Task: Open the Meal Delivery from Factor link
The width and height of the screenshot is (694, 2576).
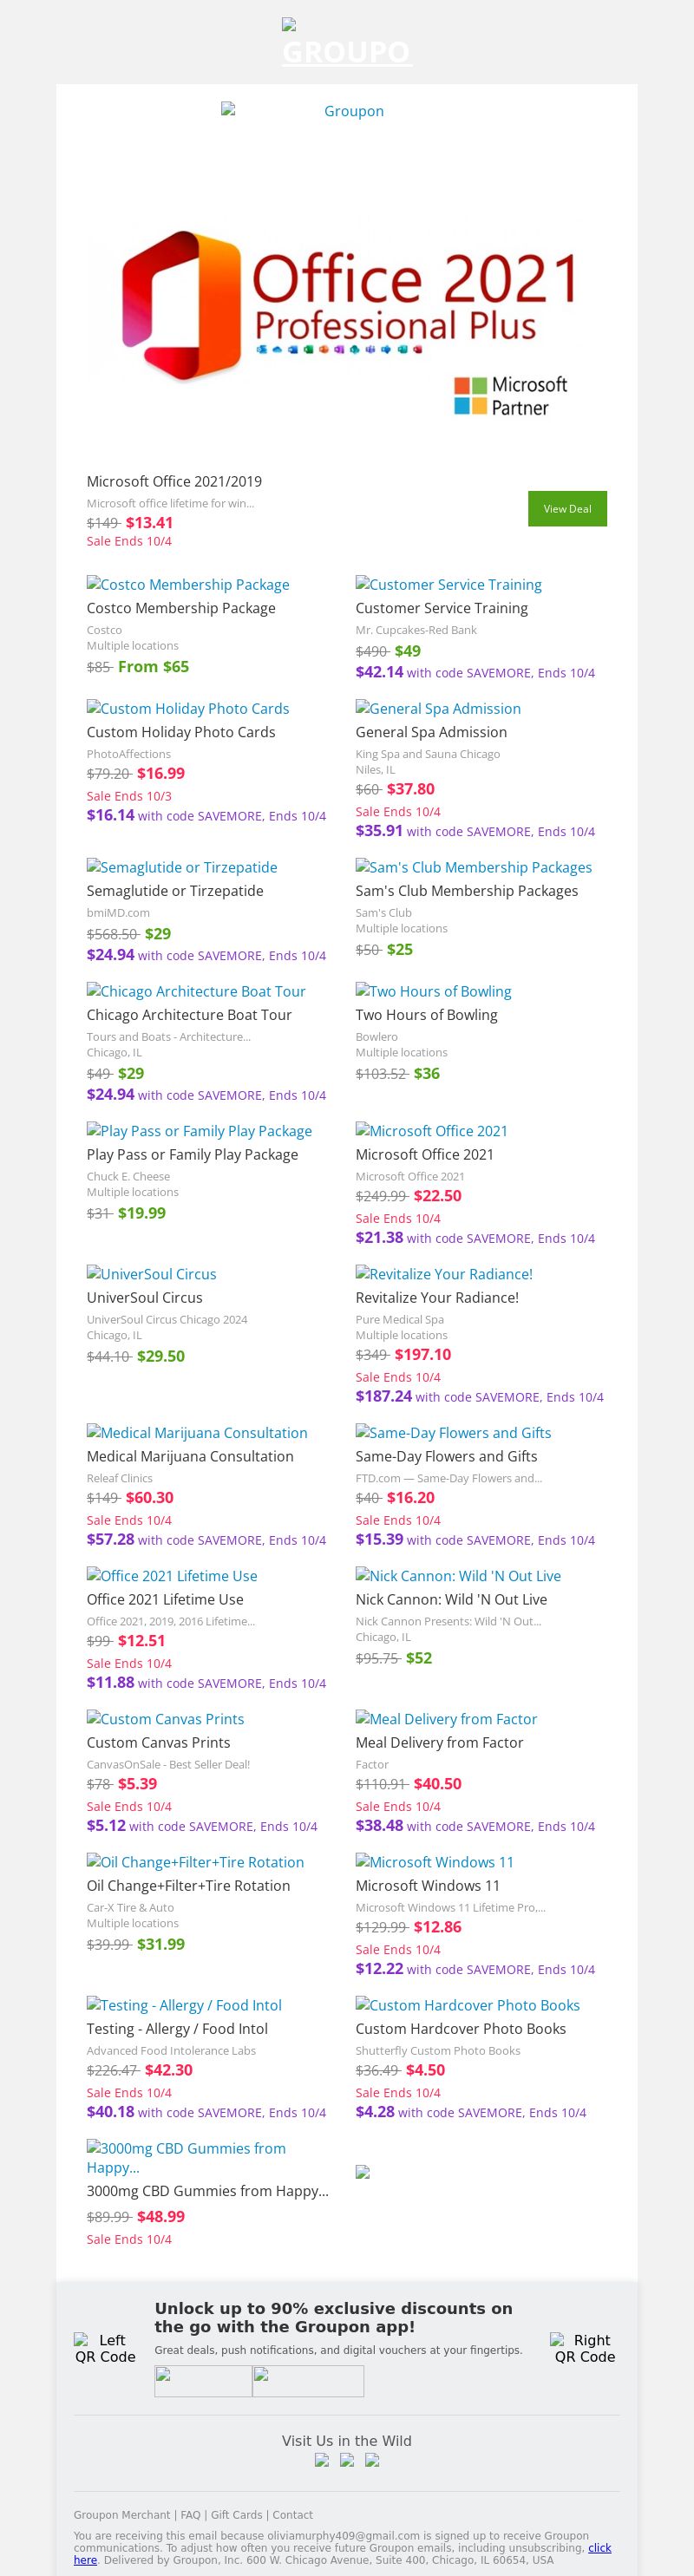Action: click(446, 1719)
